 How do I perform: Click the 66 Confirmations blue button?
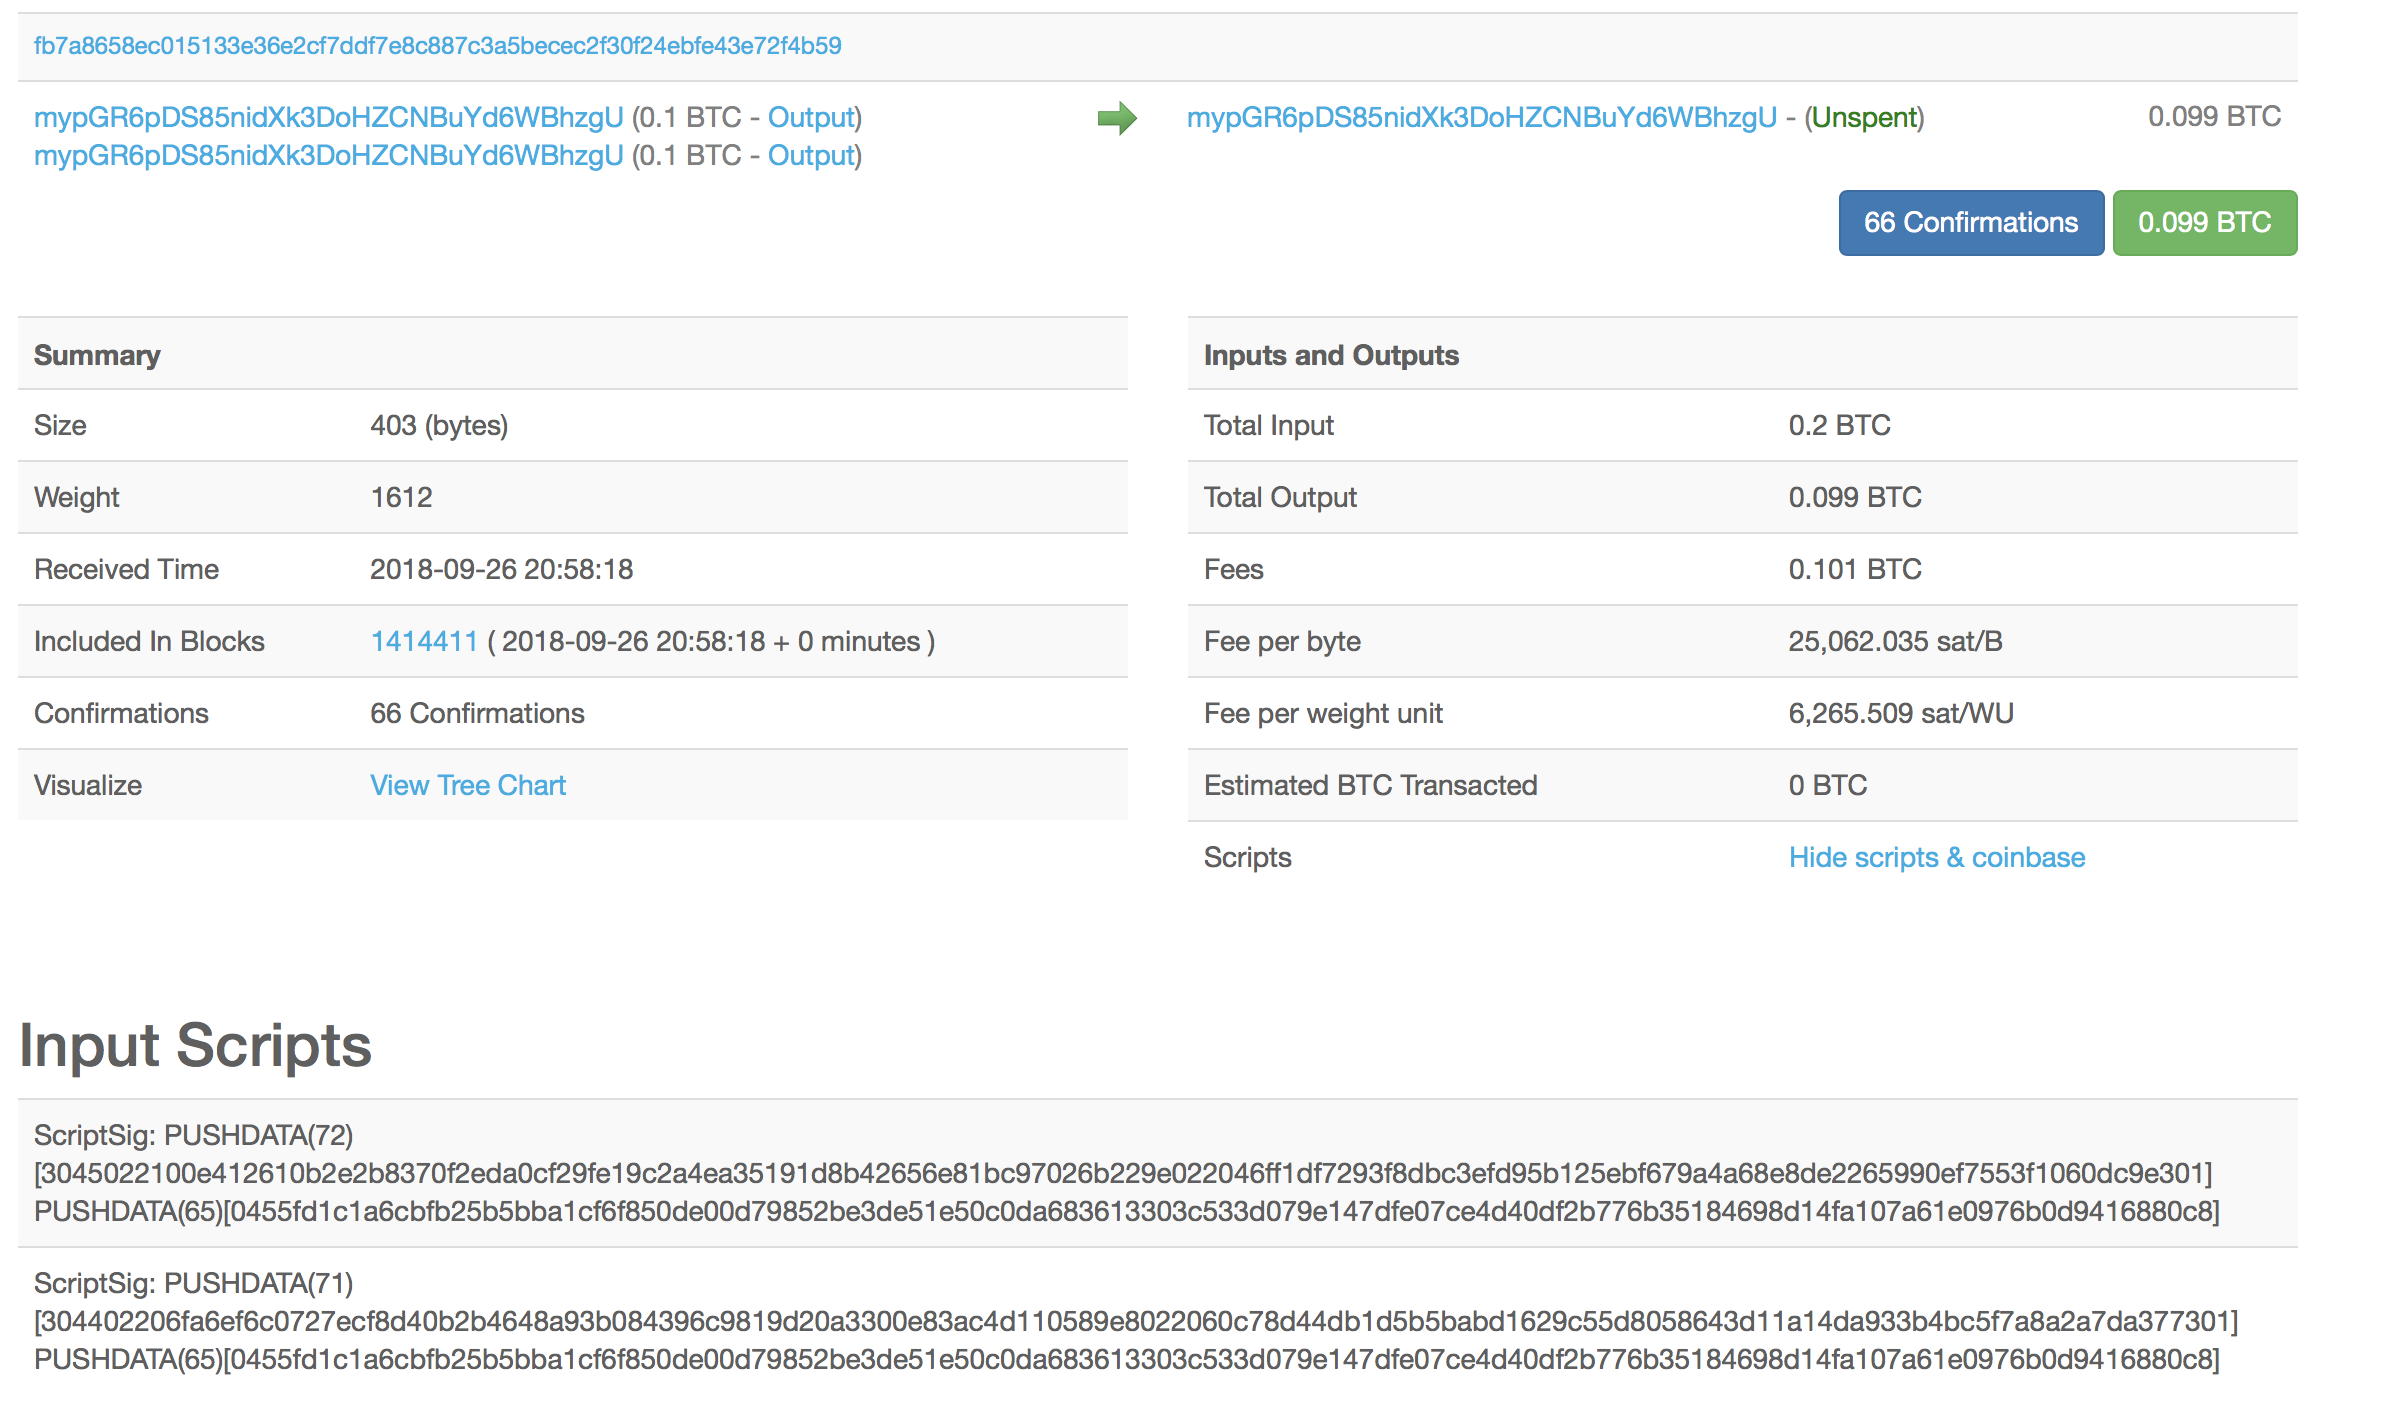tap(1971, 223)
